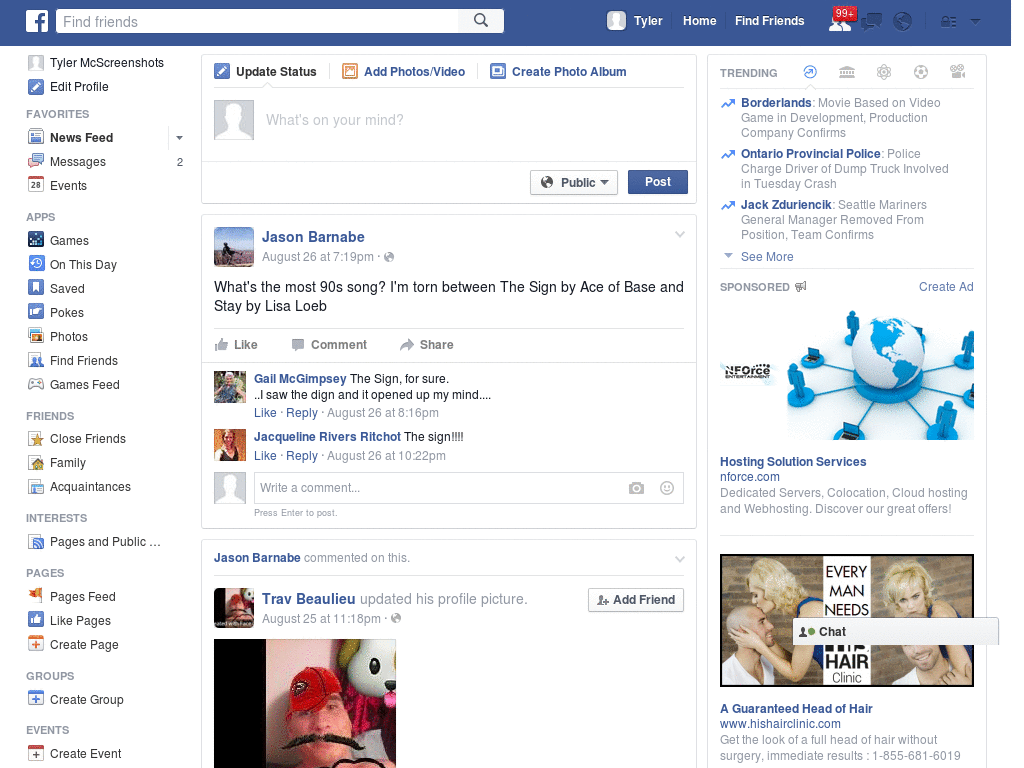Click Comment on Jason's post
This screenshot has height=768, width=1024.
coord(329,345)
